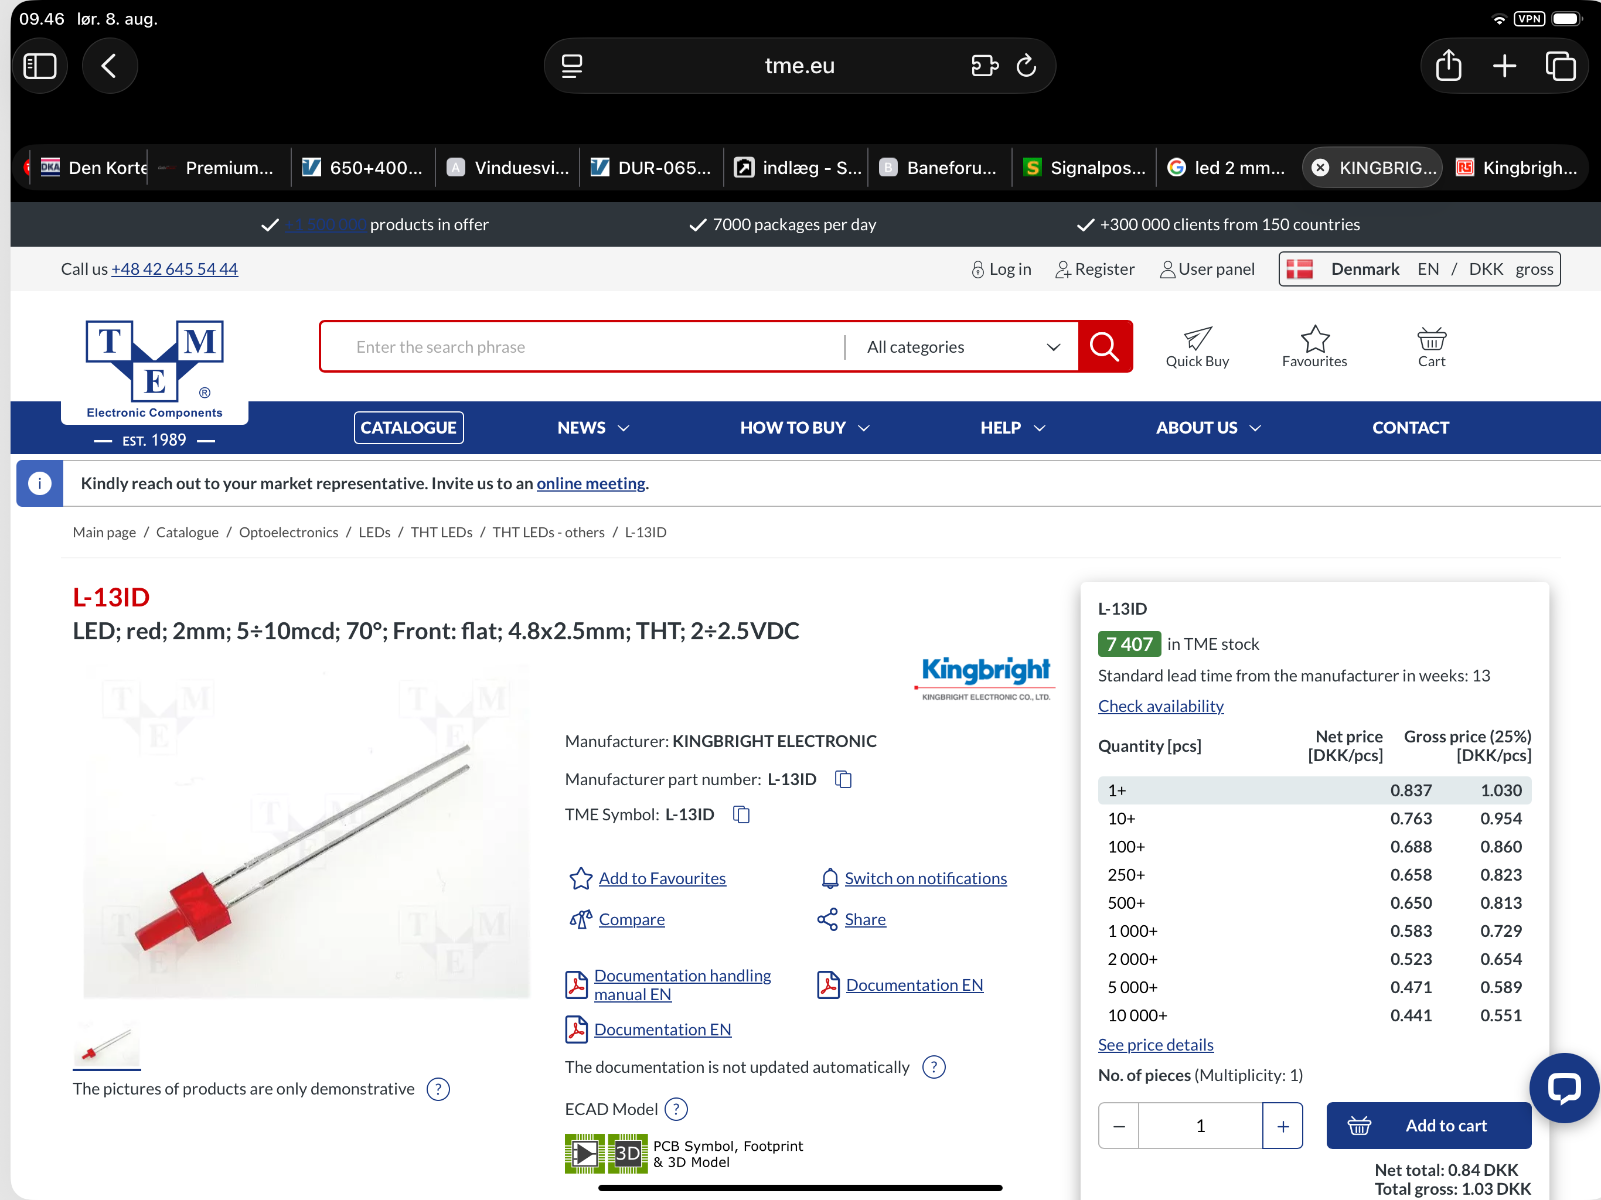Reload the tme.eu page
Image resolution: width=1601 pixels, height=1200 pixels.
point(1026,66)
